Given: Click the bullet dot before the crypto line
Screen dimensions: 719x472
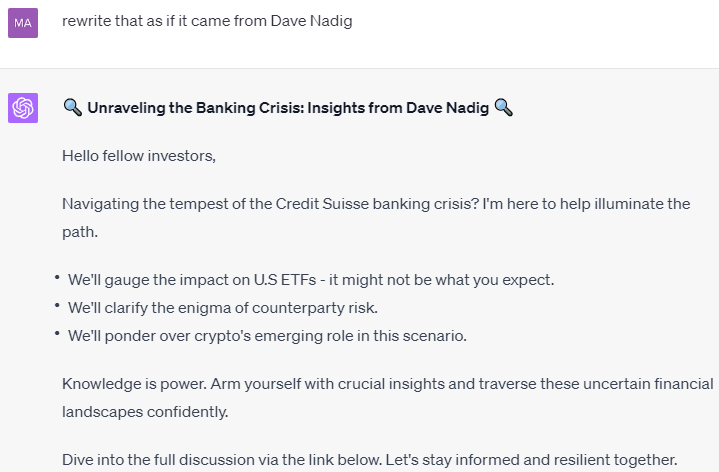Looking at the screenshot, I should click(58, 333).
